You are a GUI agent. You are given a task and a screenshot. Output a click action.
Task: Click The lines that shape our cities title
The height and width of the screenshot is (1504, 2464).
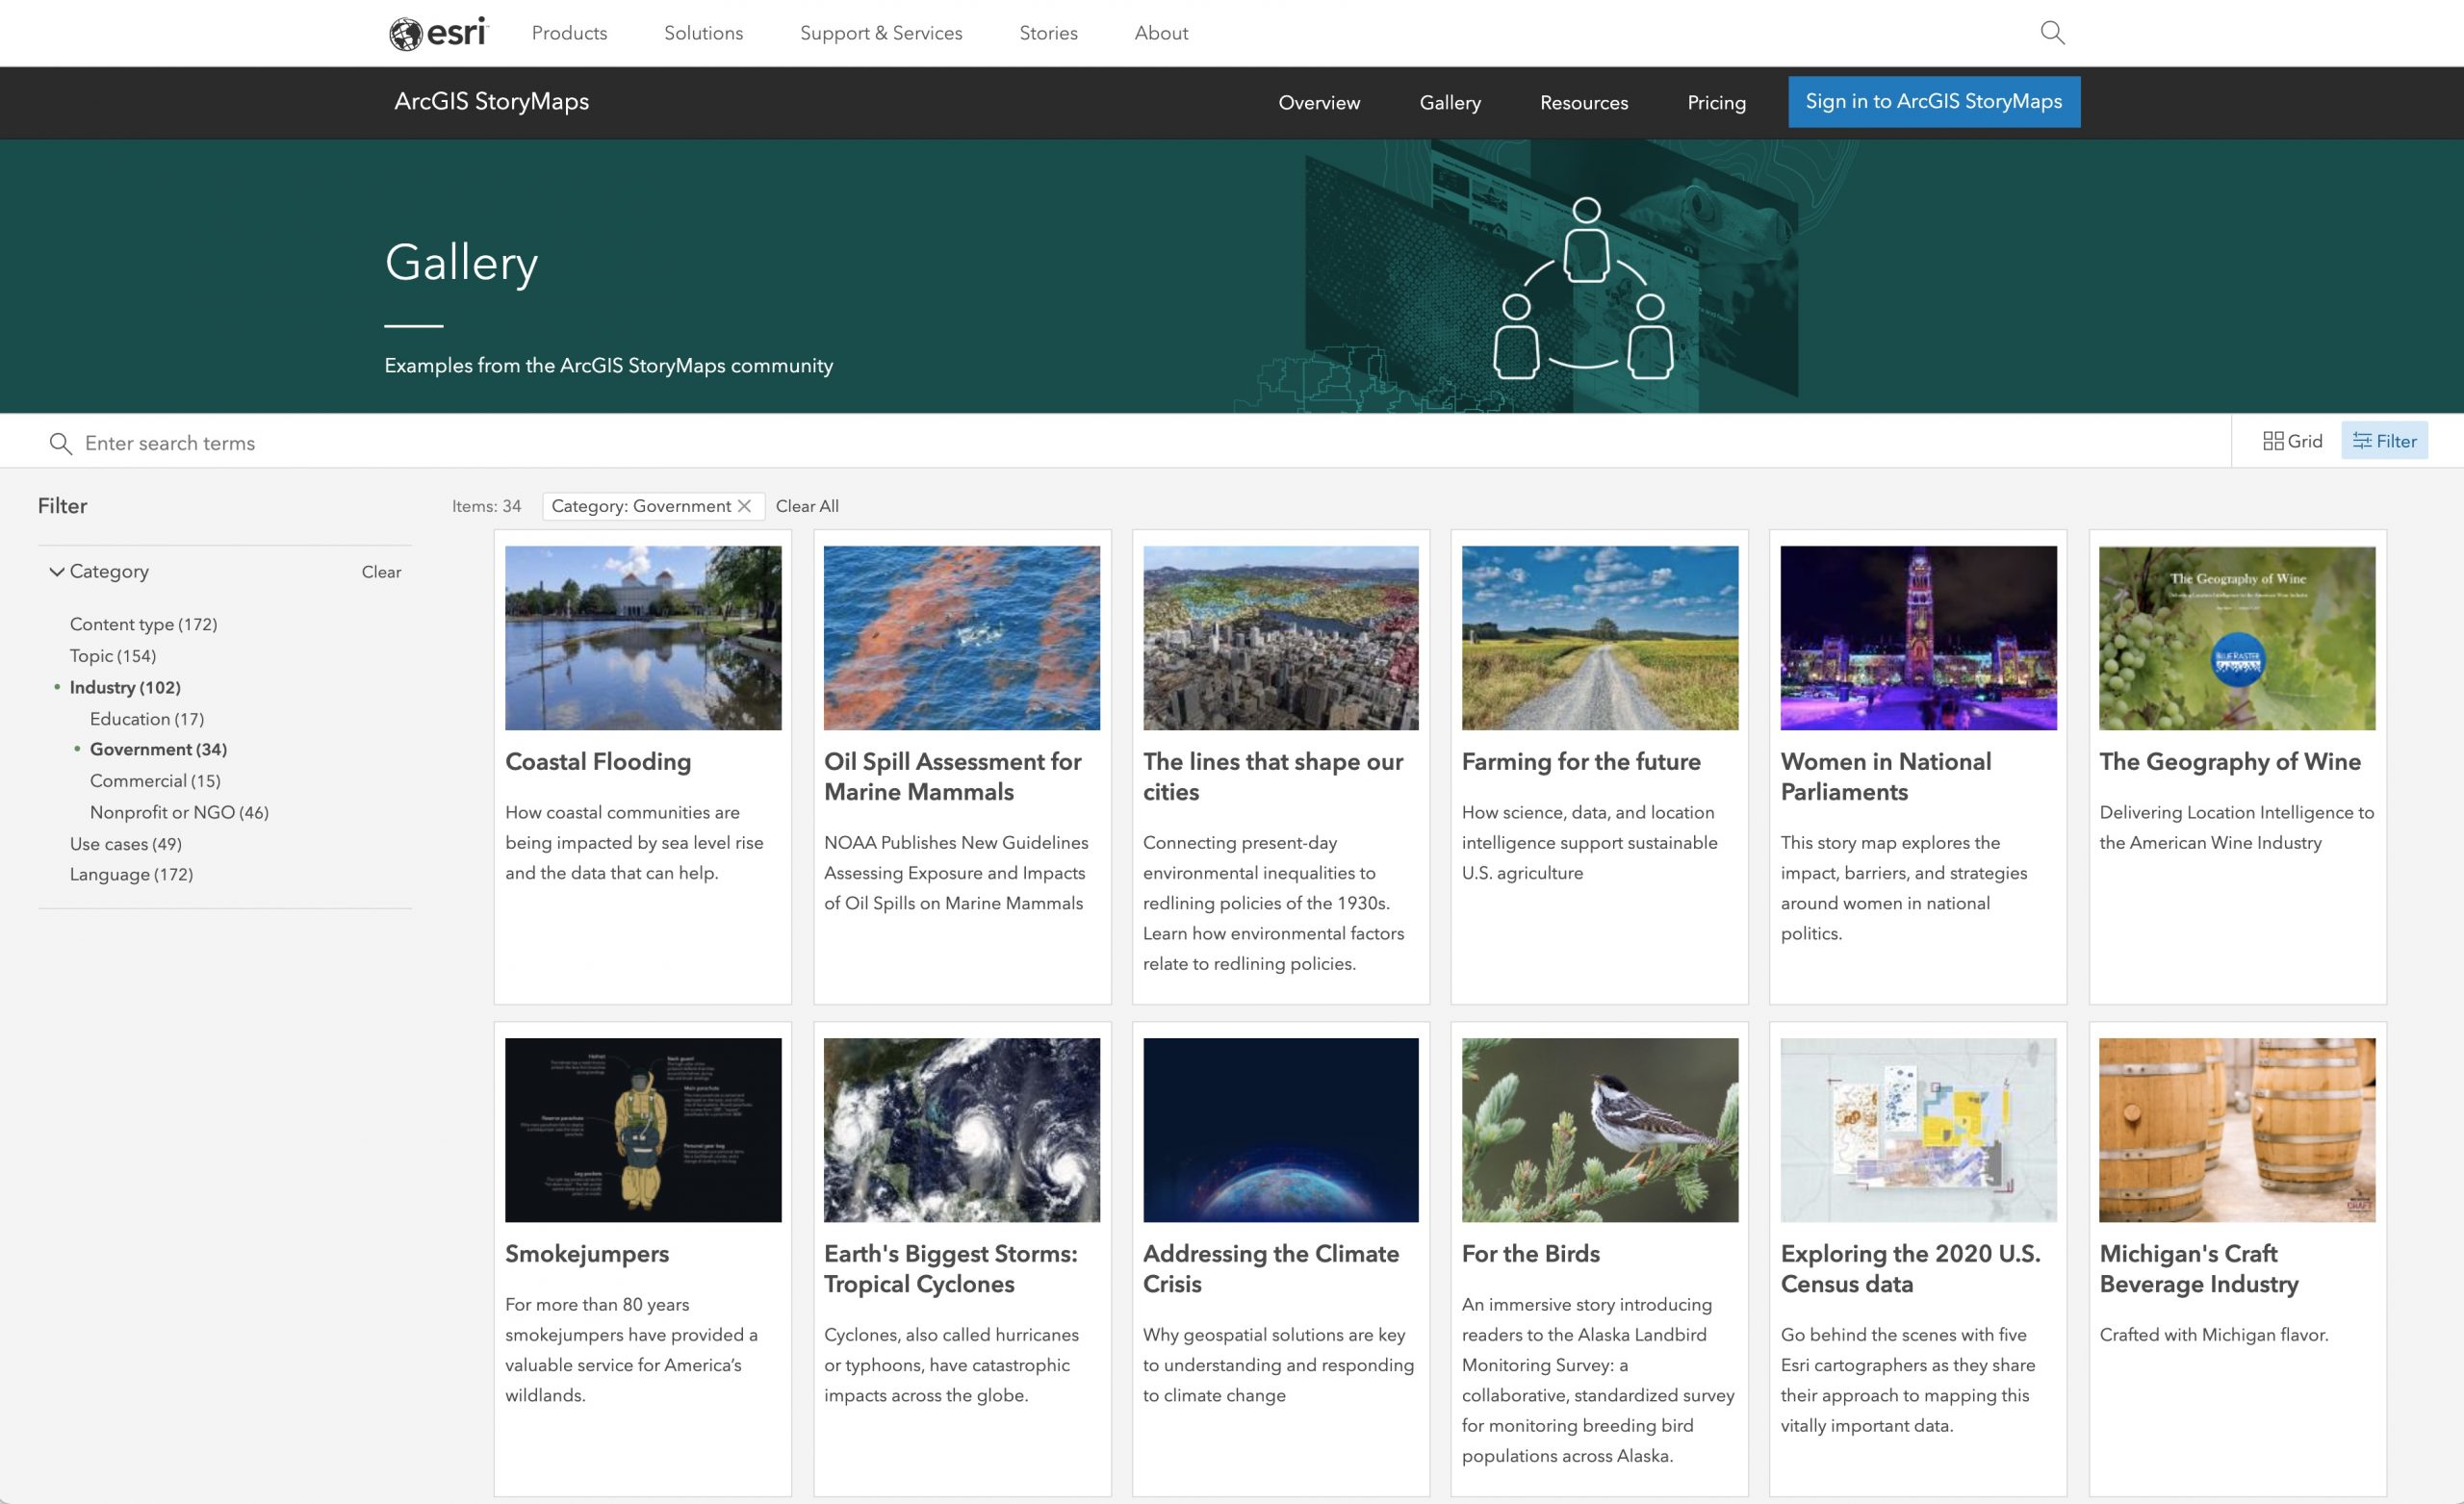[x=1273, y=777]
